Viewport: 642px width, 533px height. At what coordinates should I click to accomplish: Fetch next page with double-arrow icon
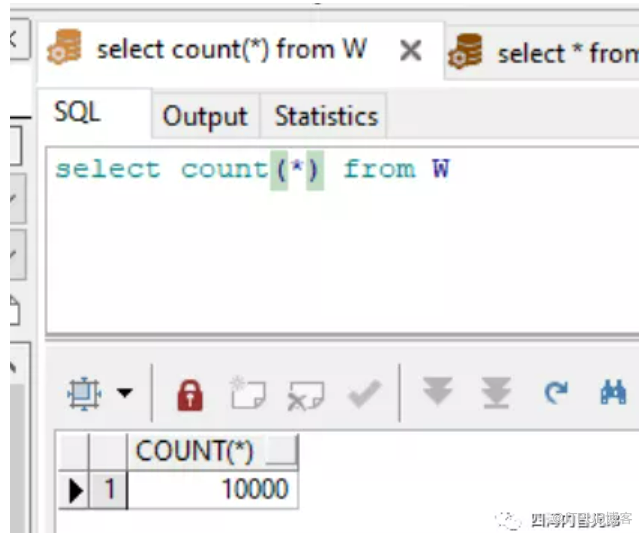tap(438, 391)
